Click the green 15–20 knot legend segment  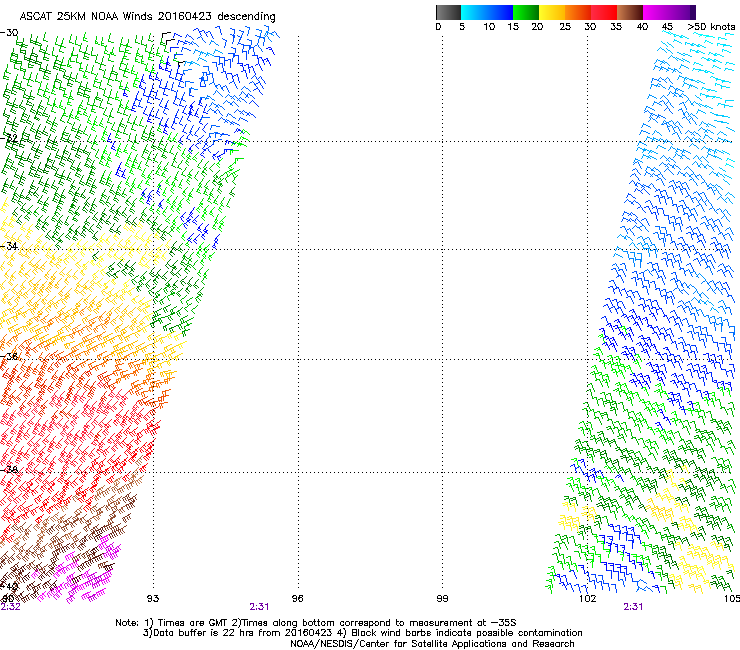526,12
